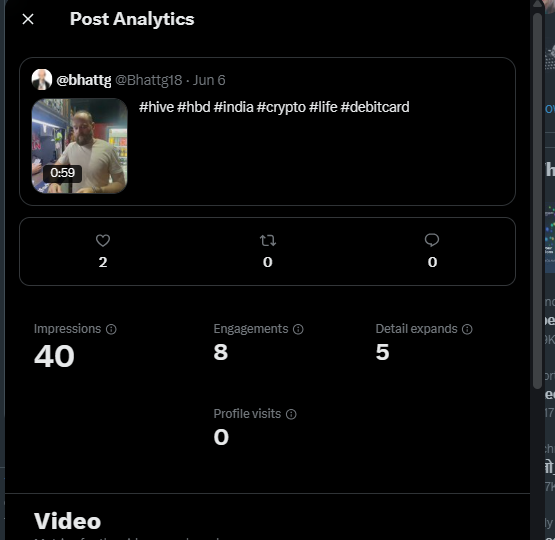The image size is (555, 540).
Task: Click the @Bhattg18 handle
Action: [149, 80]
